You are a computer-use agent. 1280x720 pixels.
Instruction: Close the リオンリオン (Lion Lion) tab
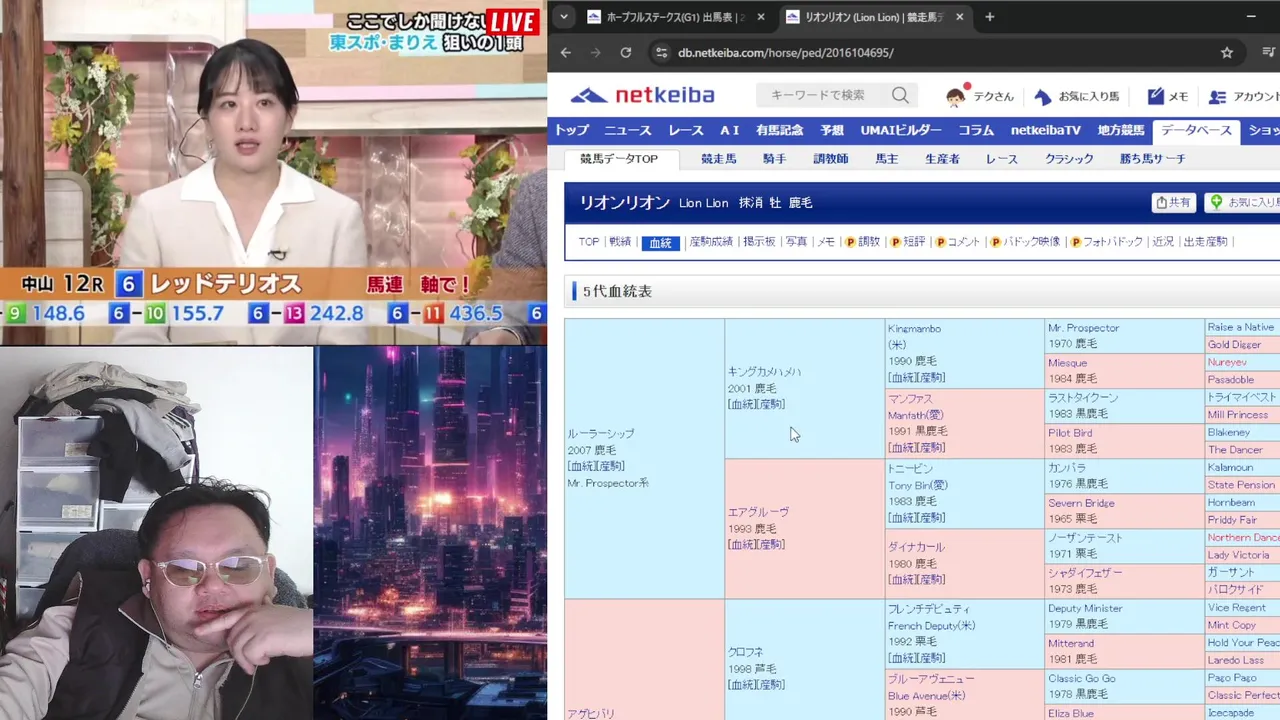960,17
